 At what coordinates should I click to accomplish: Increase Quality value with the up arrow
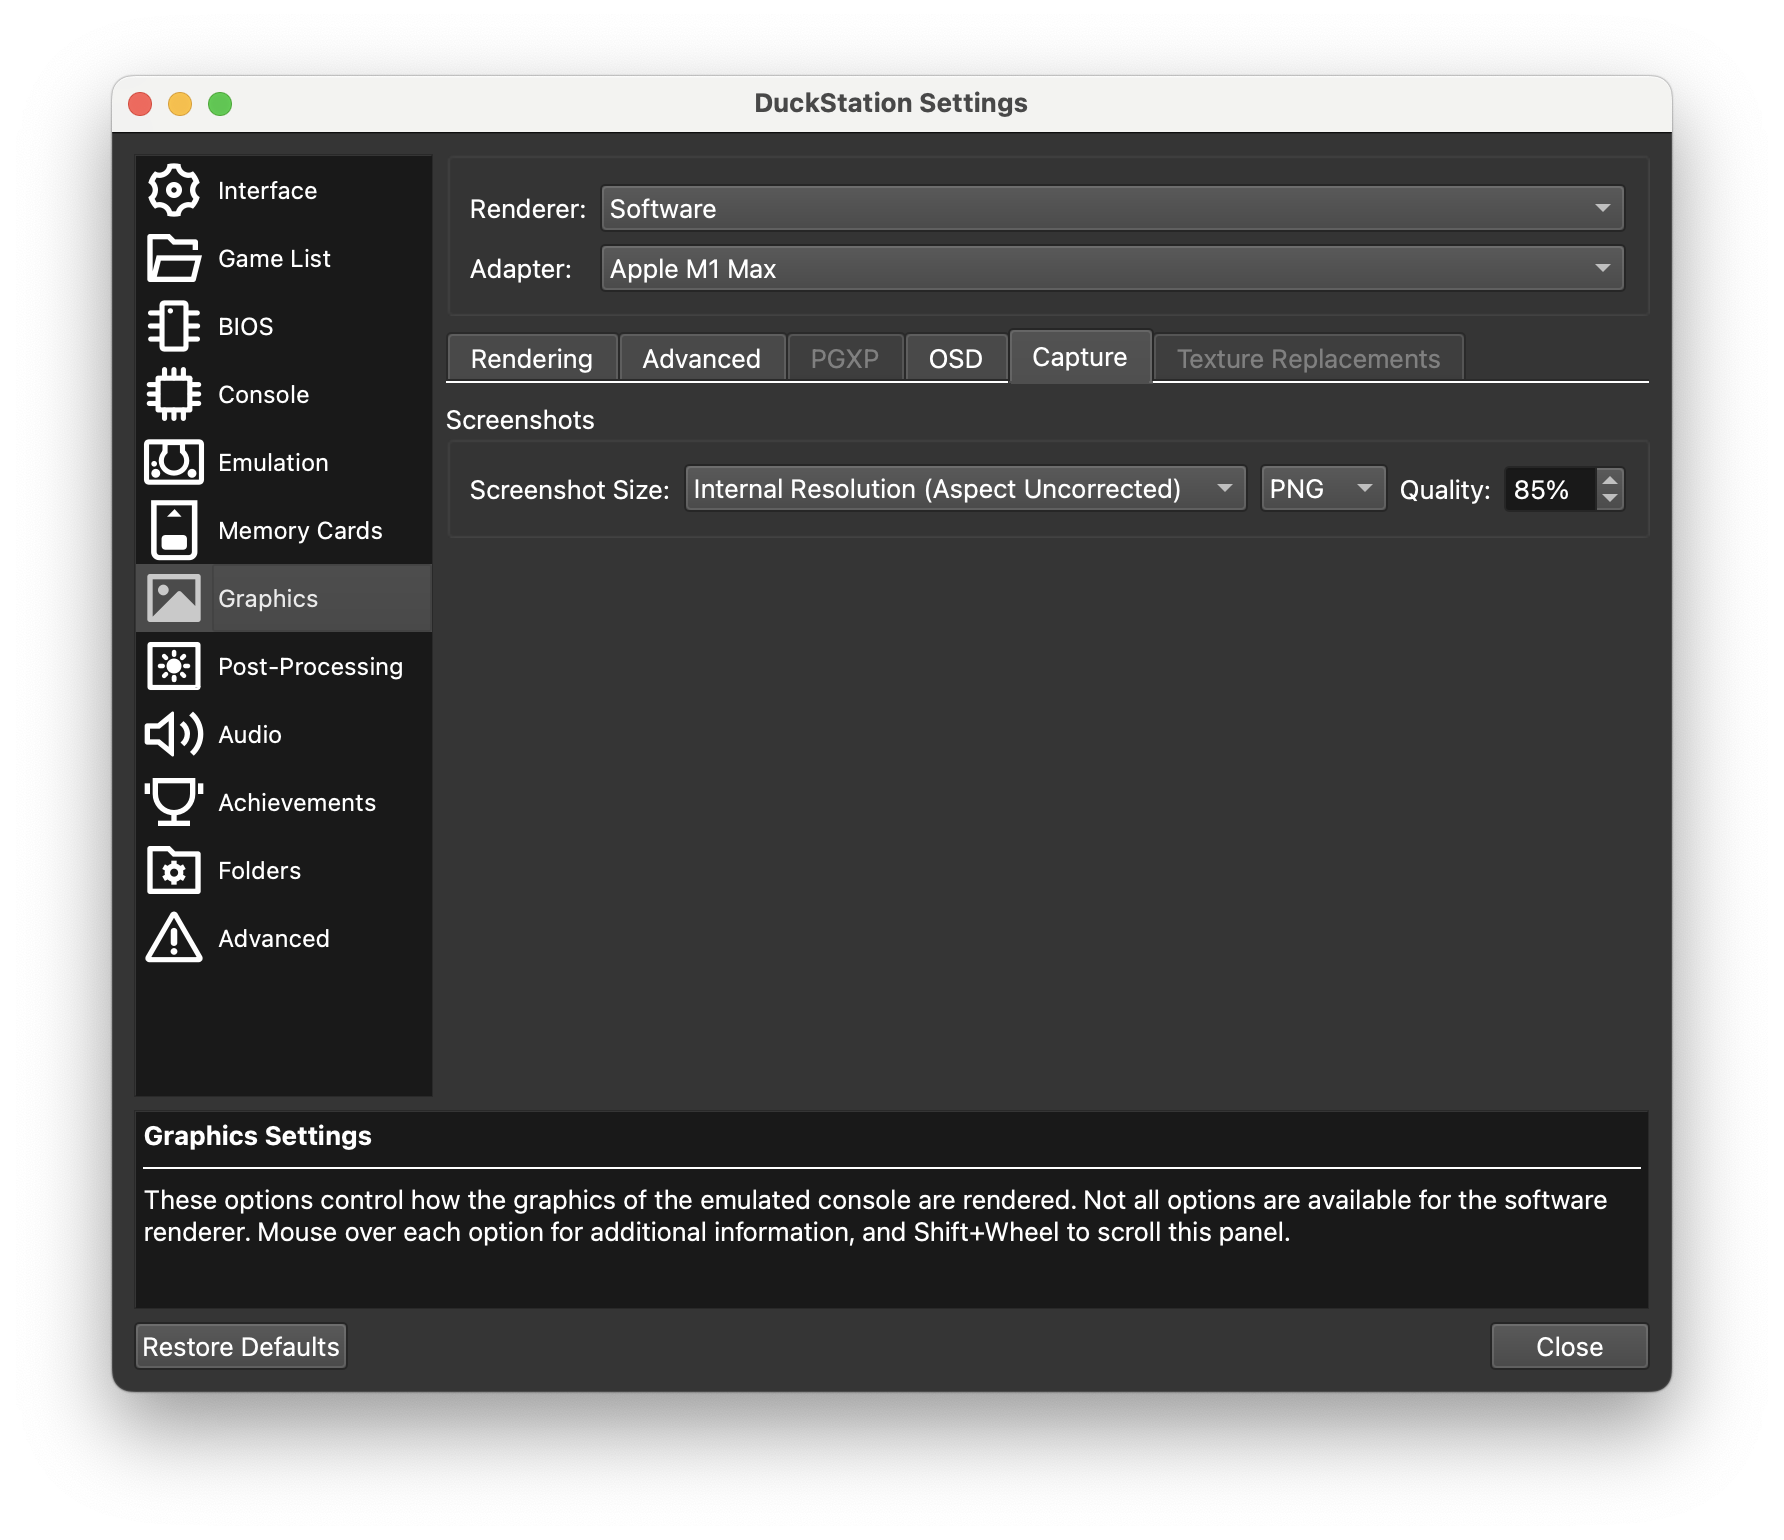(1610, 480)
